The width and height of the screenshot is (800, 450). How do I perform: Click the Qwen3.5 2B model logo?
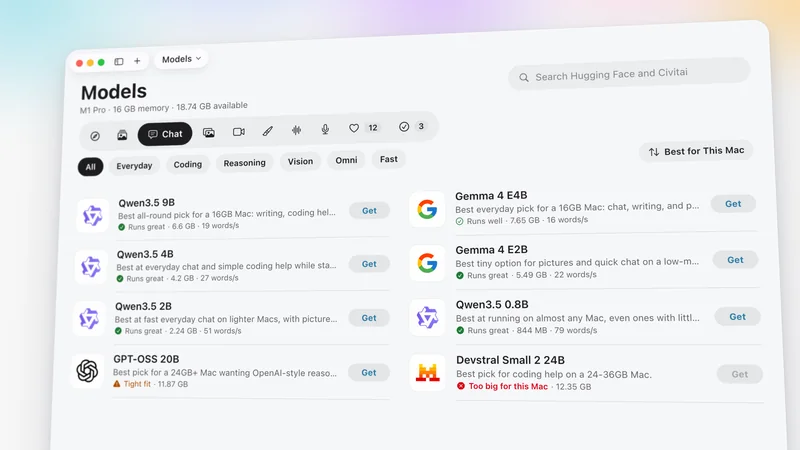click(x=89, y=318)
